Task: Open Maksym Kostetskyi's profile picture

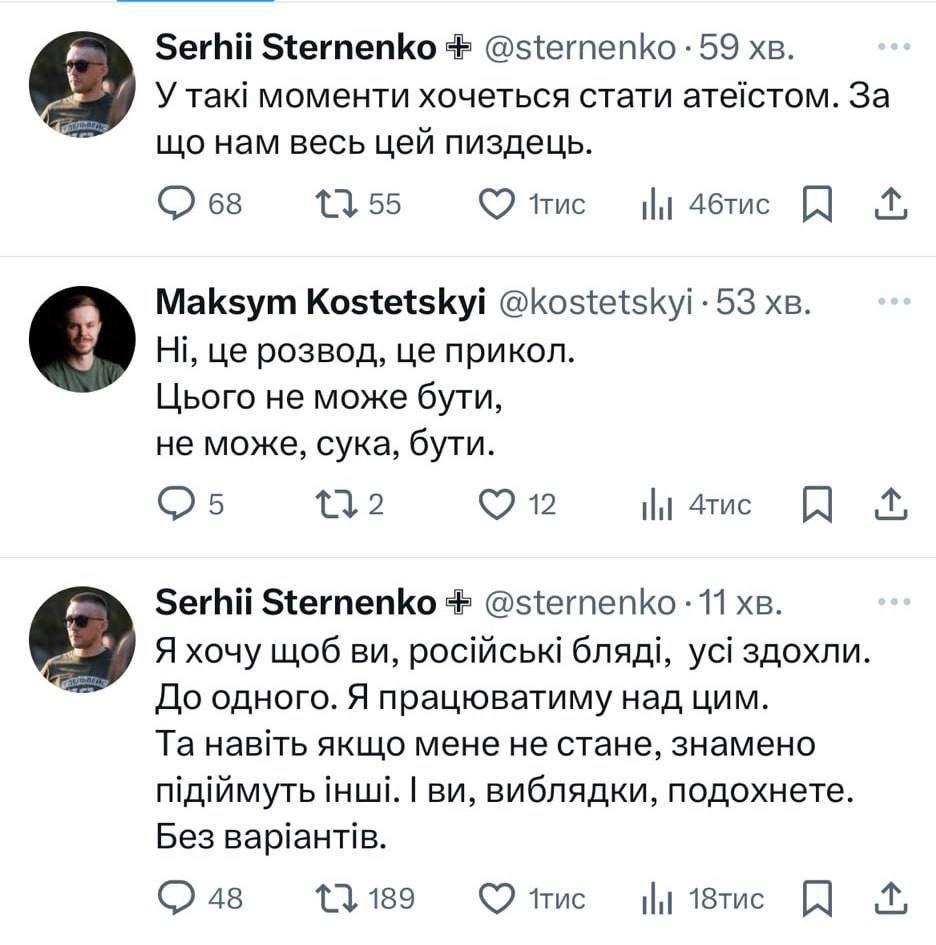Action: pos(82,339)
